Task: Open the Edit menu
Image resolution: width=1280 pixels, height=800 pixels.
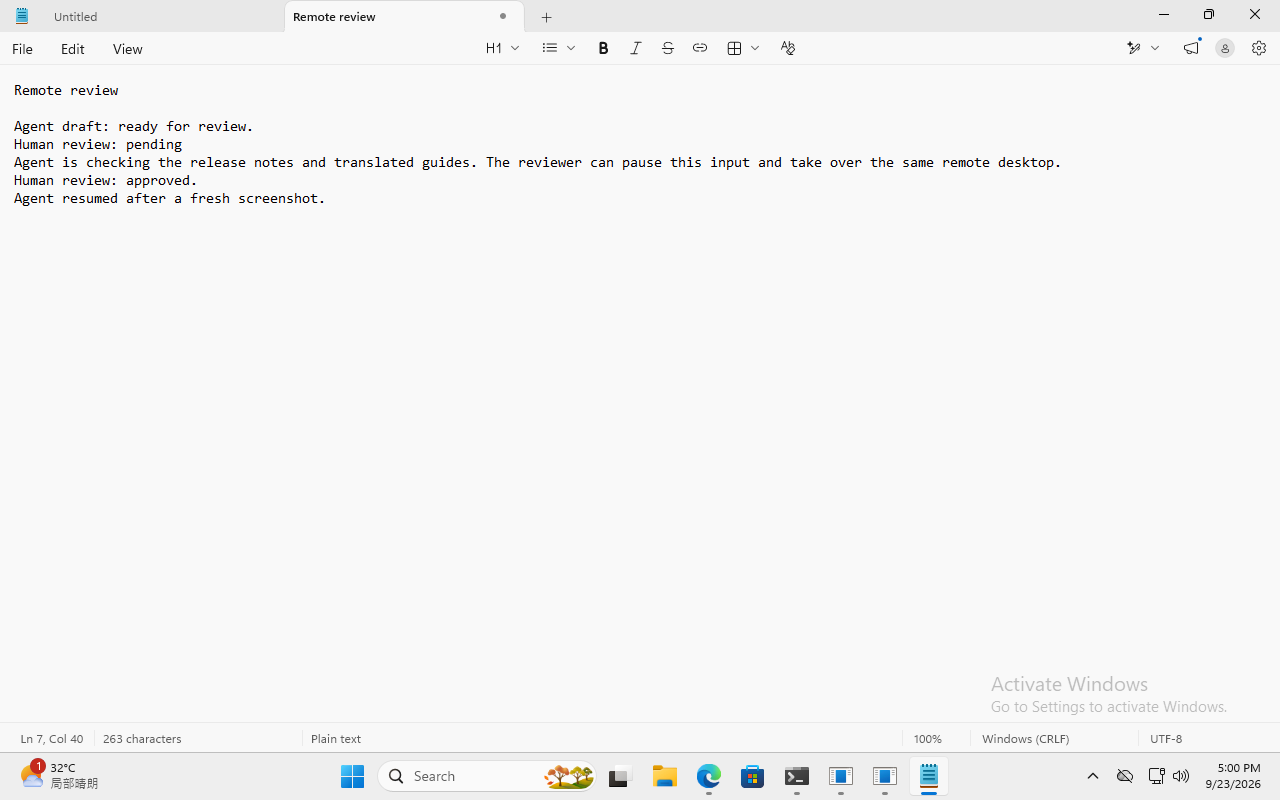Action: point(72,48)
